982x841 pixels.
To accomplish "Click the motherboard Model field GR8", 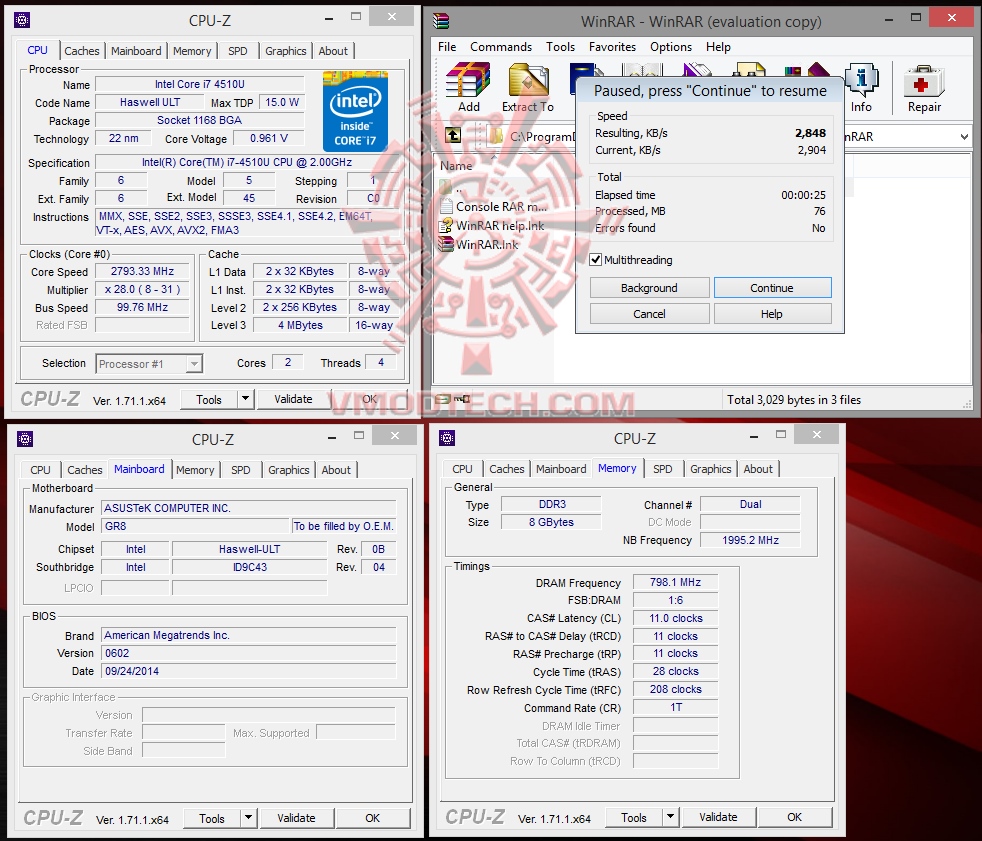I will point(196,526).
